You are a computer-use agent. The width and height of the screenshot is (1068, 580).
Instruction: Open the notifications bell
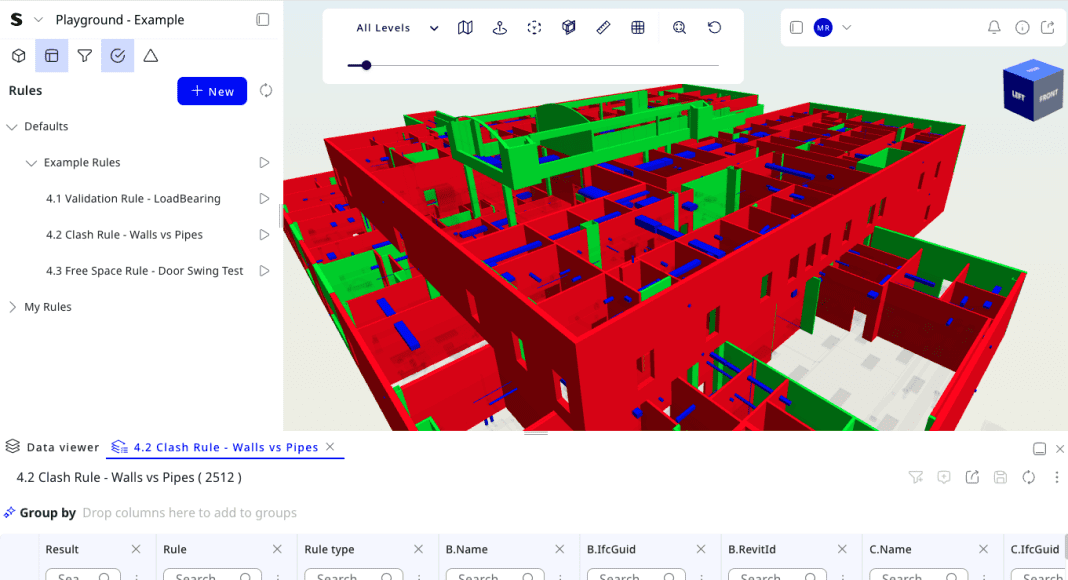click(x=994, y=28)
